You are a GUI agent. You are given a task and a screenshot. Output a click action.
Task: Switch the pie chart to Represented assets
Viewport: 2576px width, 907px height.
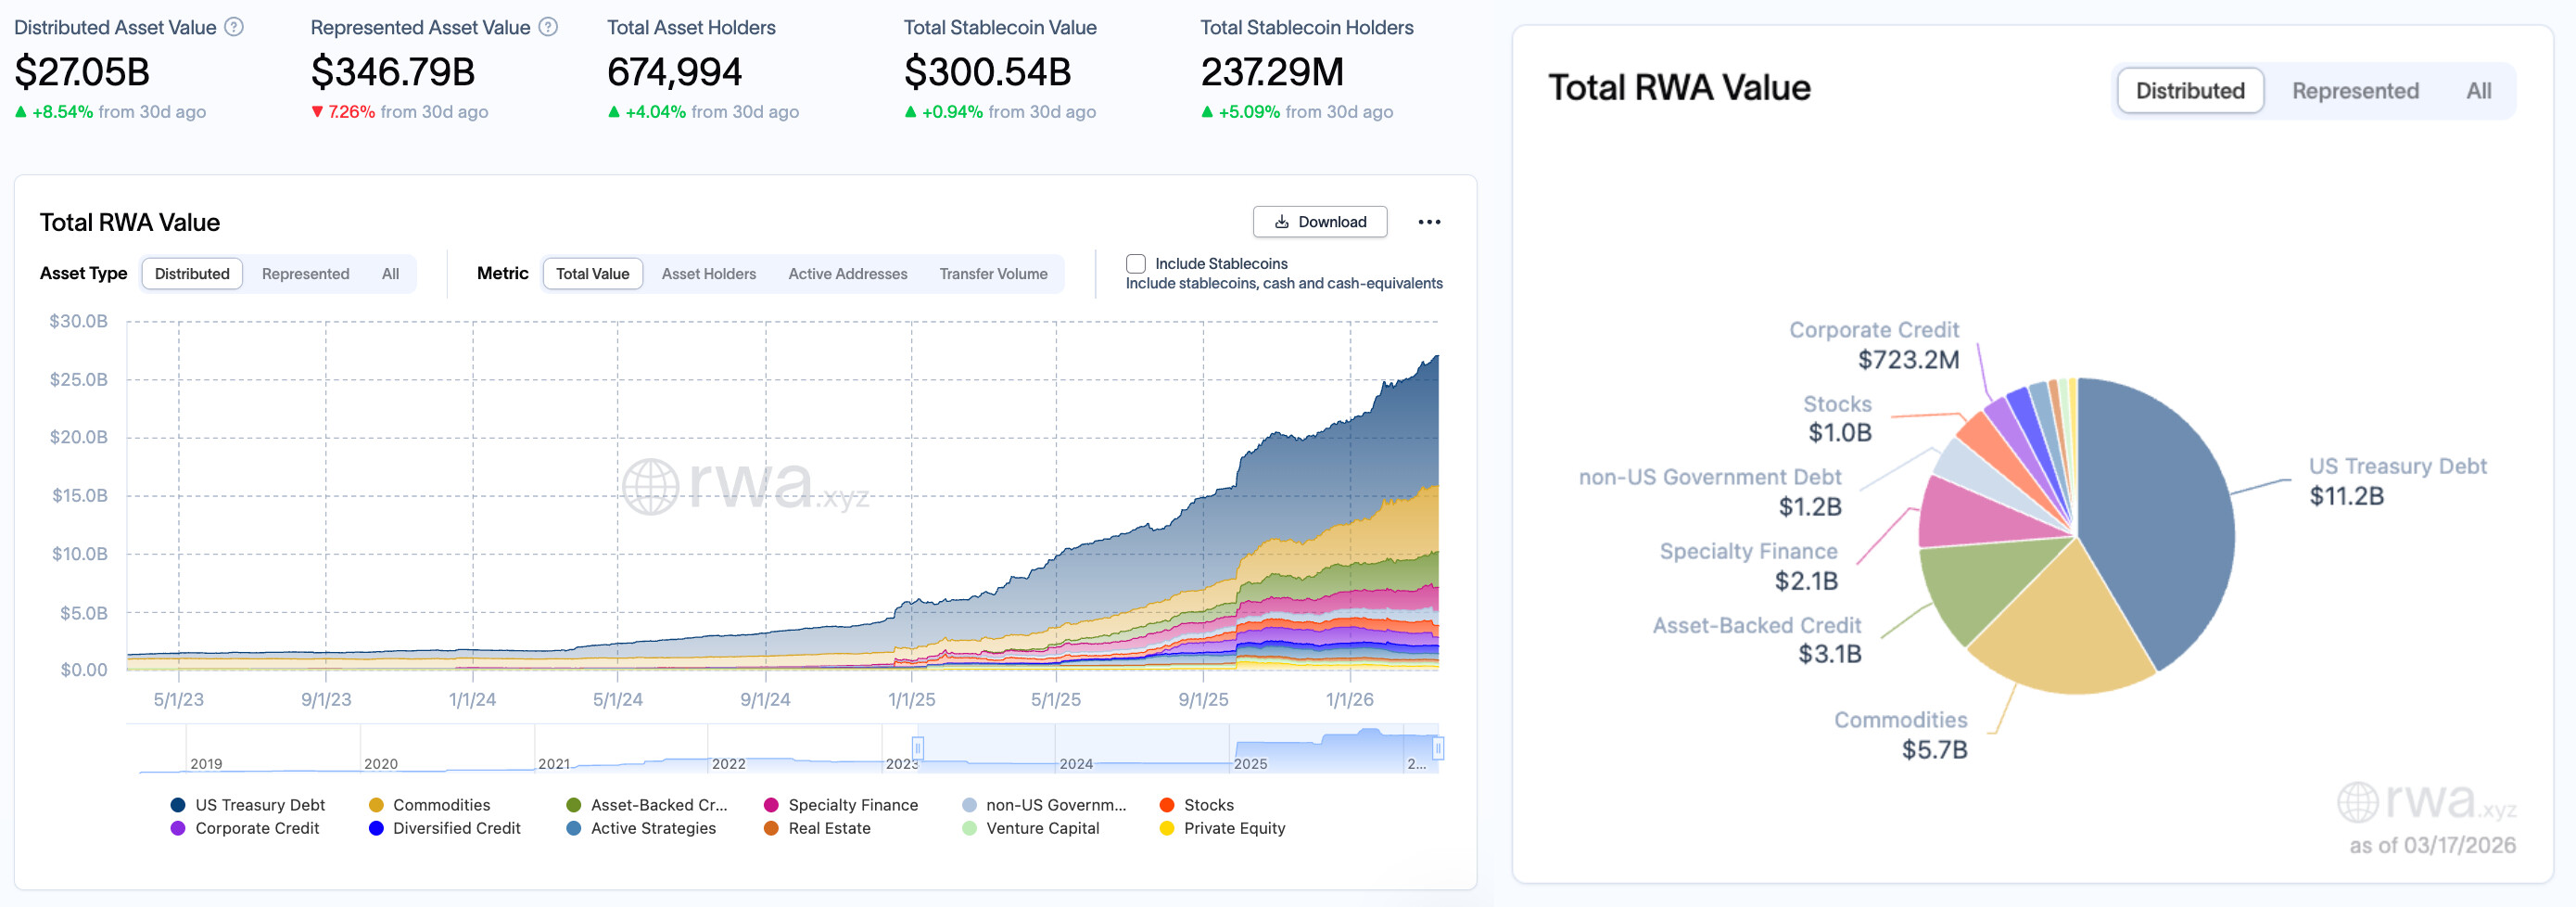click(x=2355, y=90)
